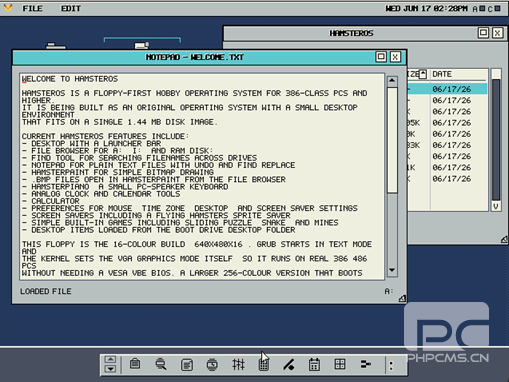Viewport: 509px width, 382px height.
Task: Launch the Find tool magnifier icon
Action: point(161,364)
